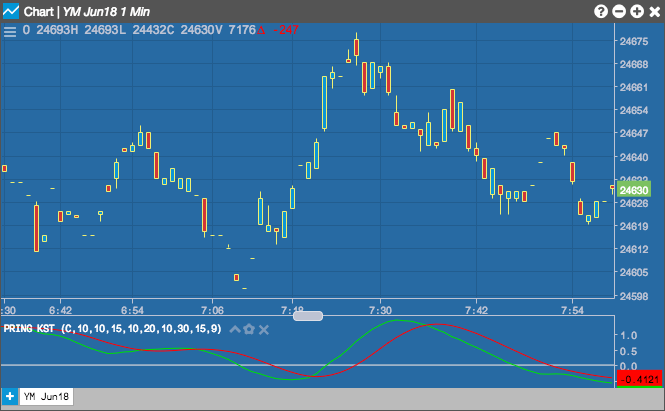Click the 24598 price axis label
Viewport: 665px width, 411px height.
[634, 296]
